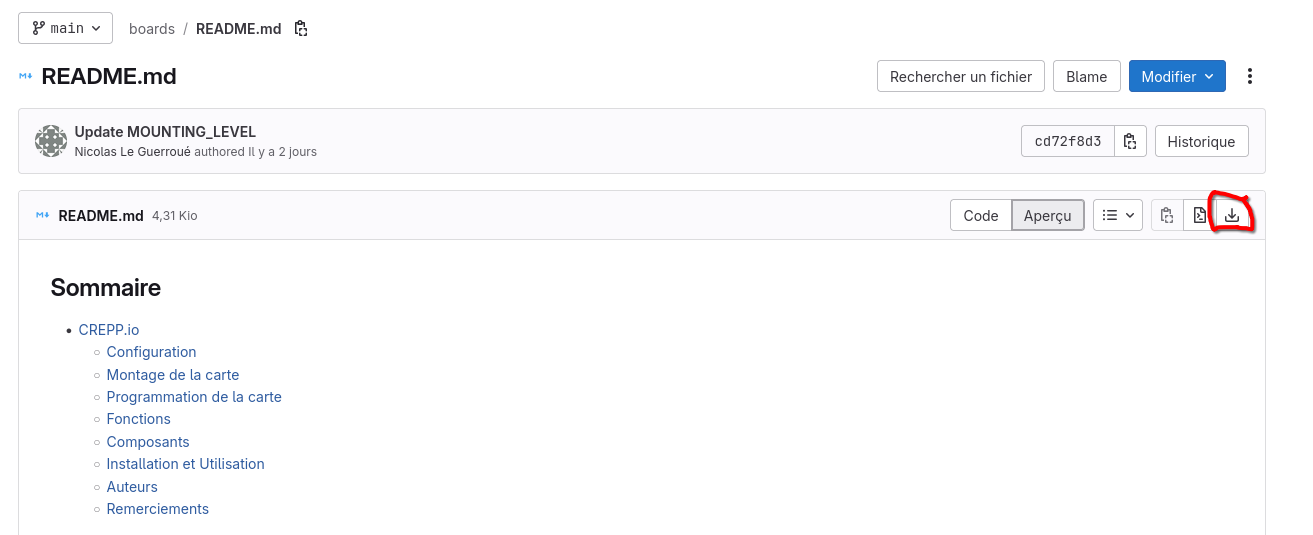
Task: Click the Blame button
Action: pos(1086,76)
